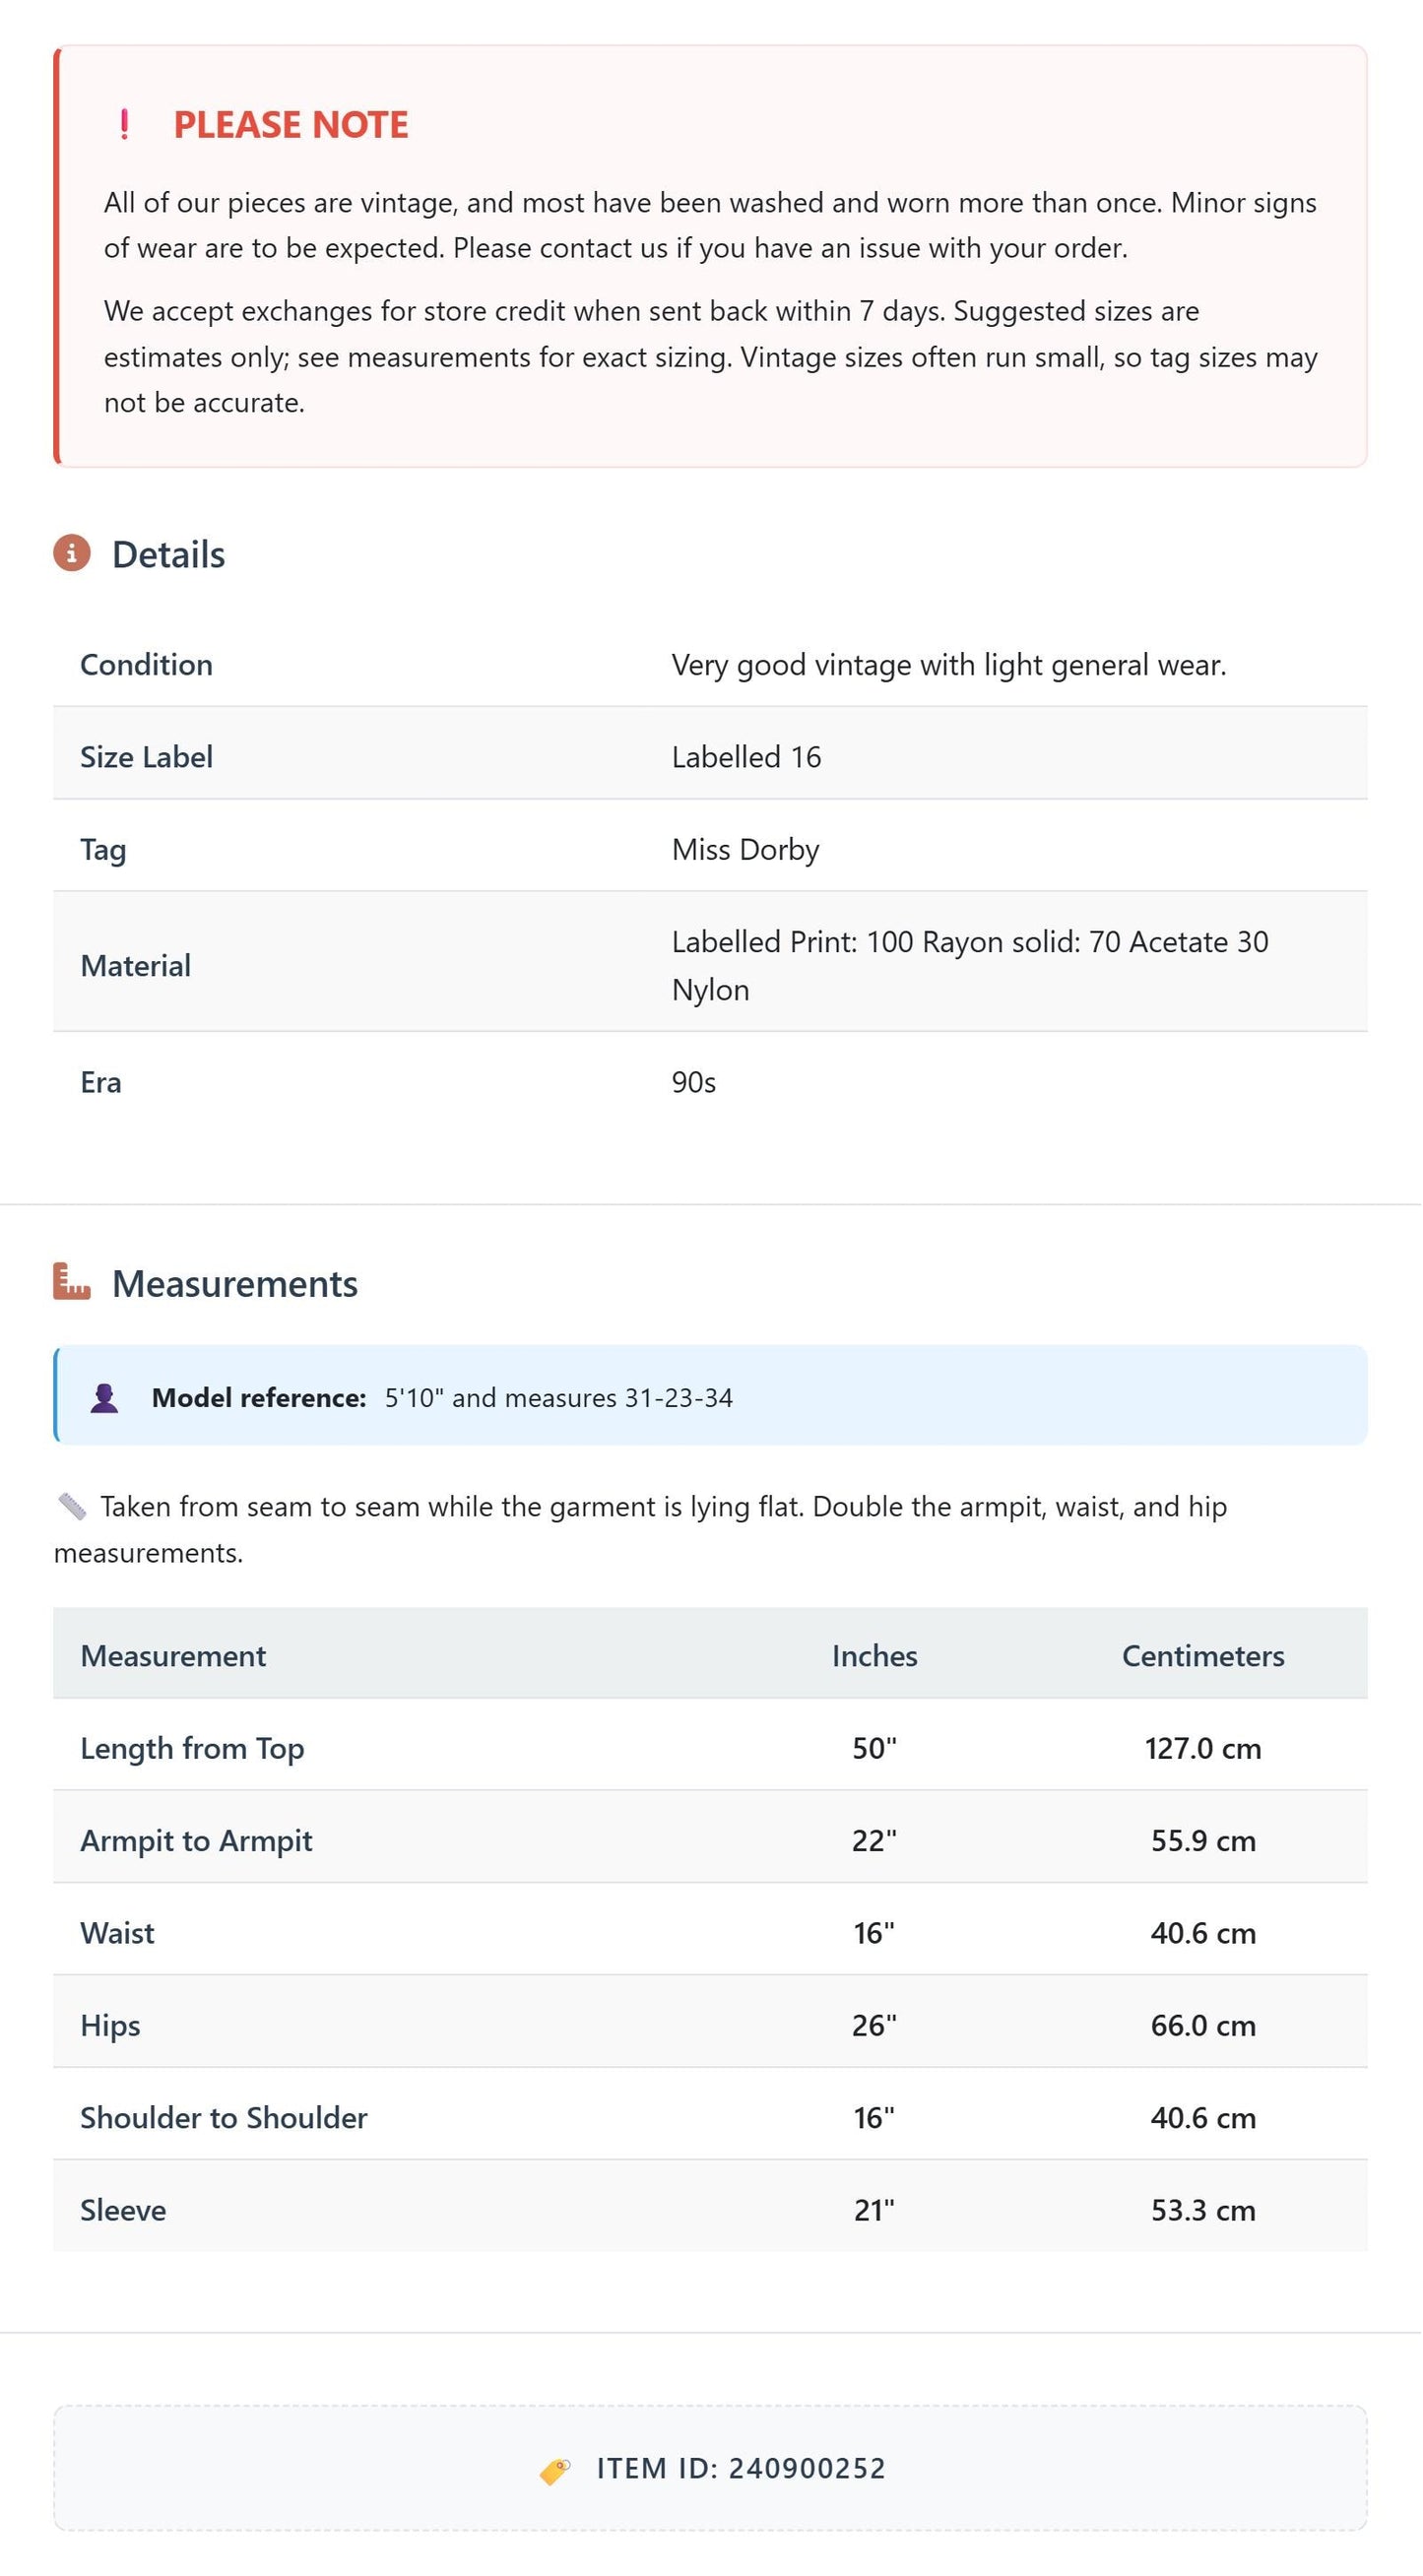Viewport: 1423px width, 2576px height.
Task: Click the Measurements ruler icon
Action: pos(72,1282)
